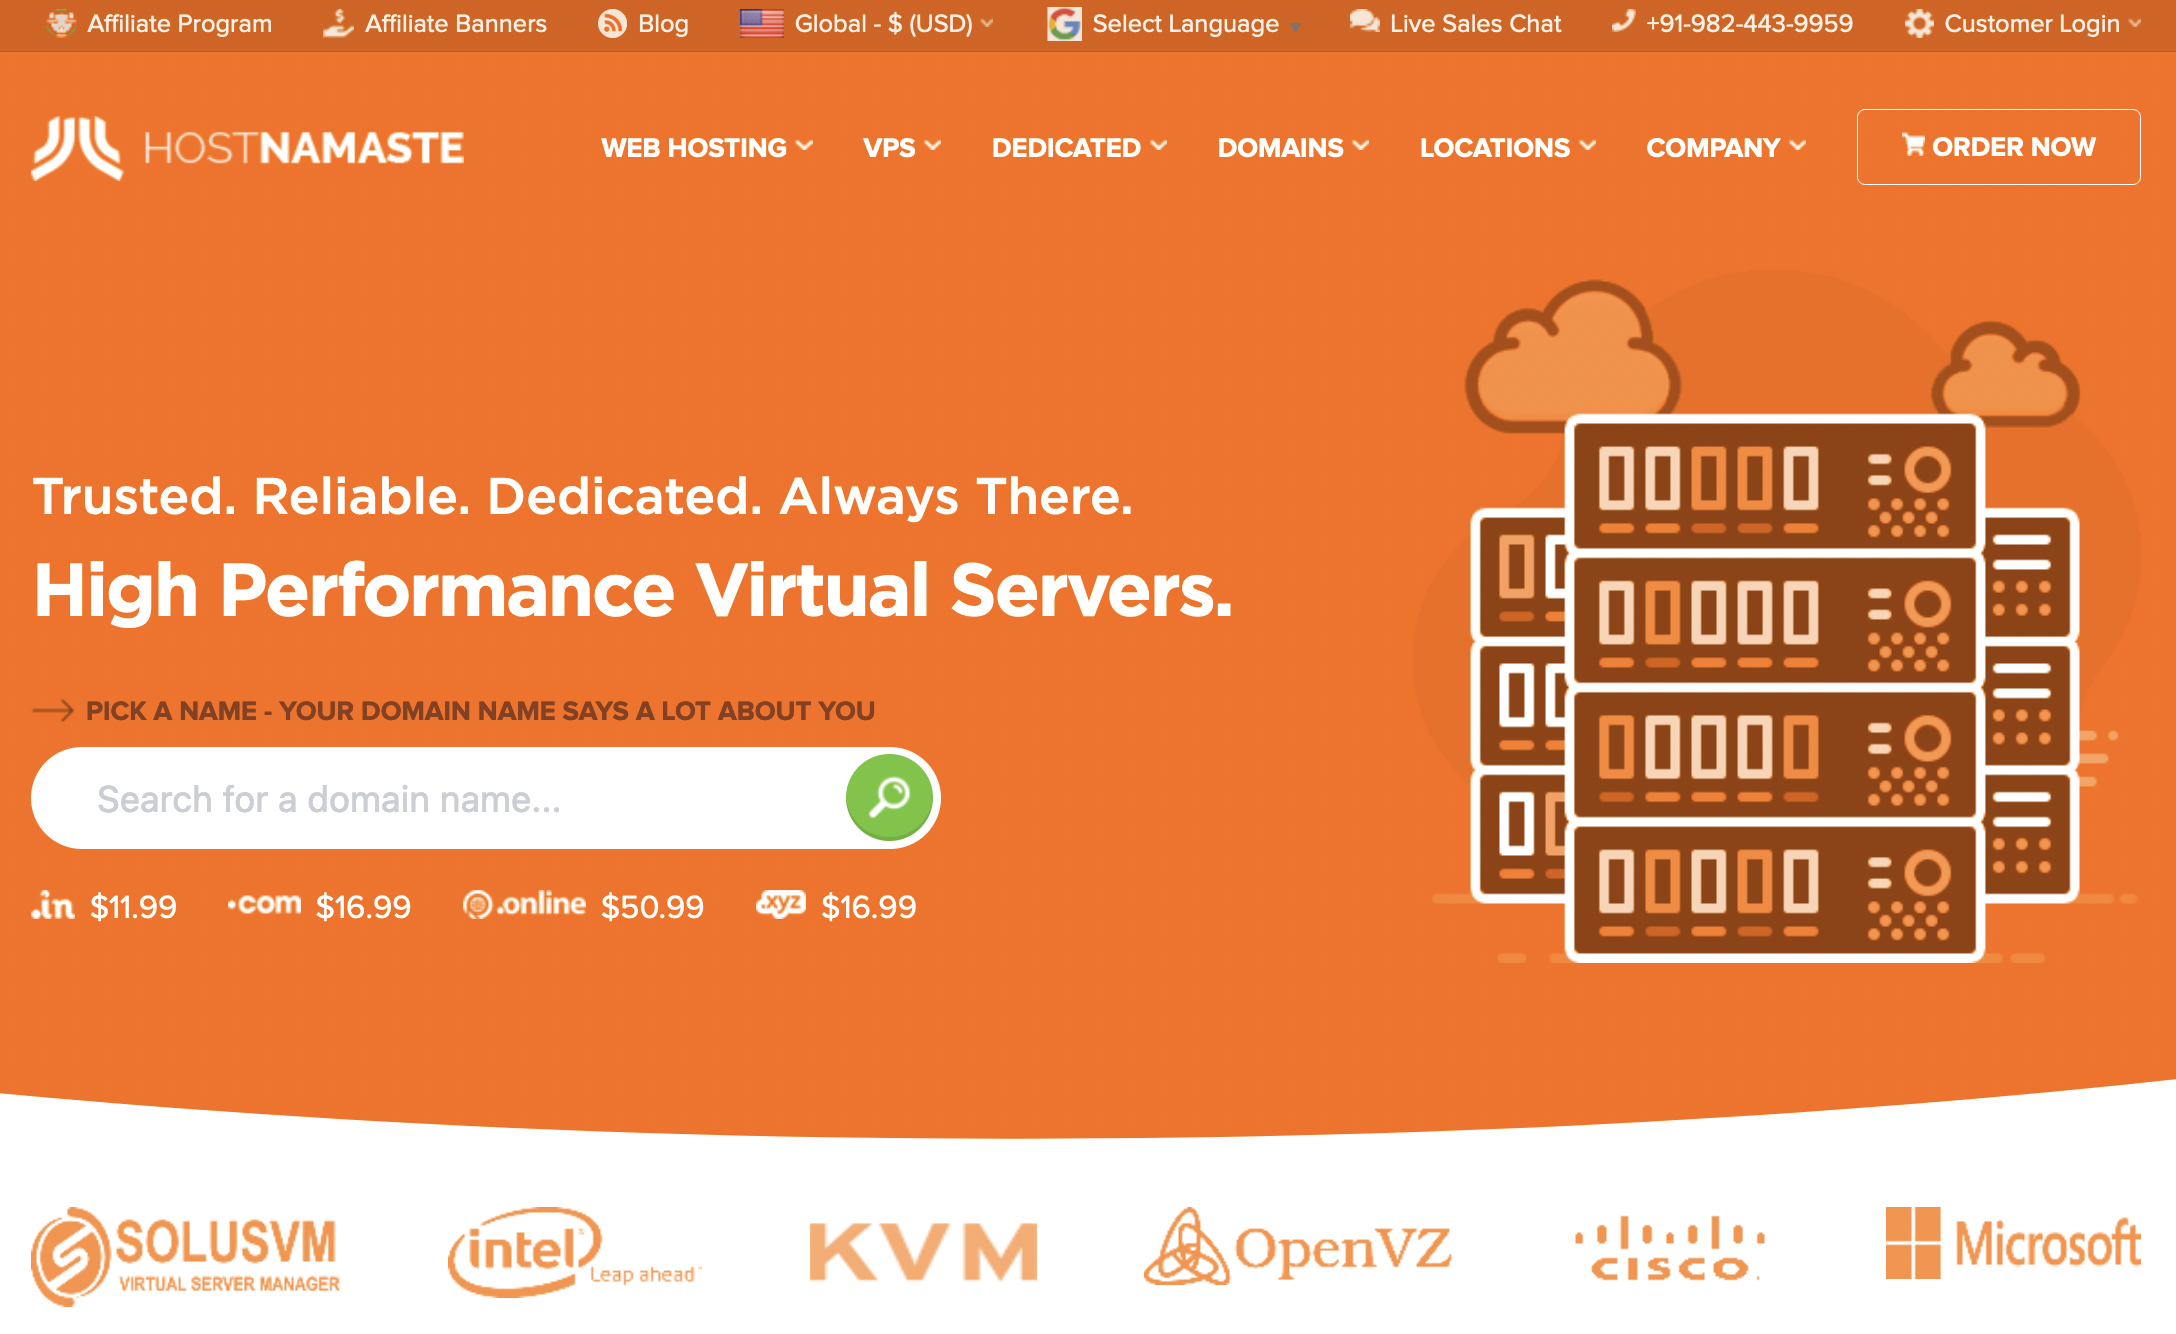Expand the VPS menu chevron

[x=933, y=146]
